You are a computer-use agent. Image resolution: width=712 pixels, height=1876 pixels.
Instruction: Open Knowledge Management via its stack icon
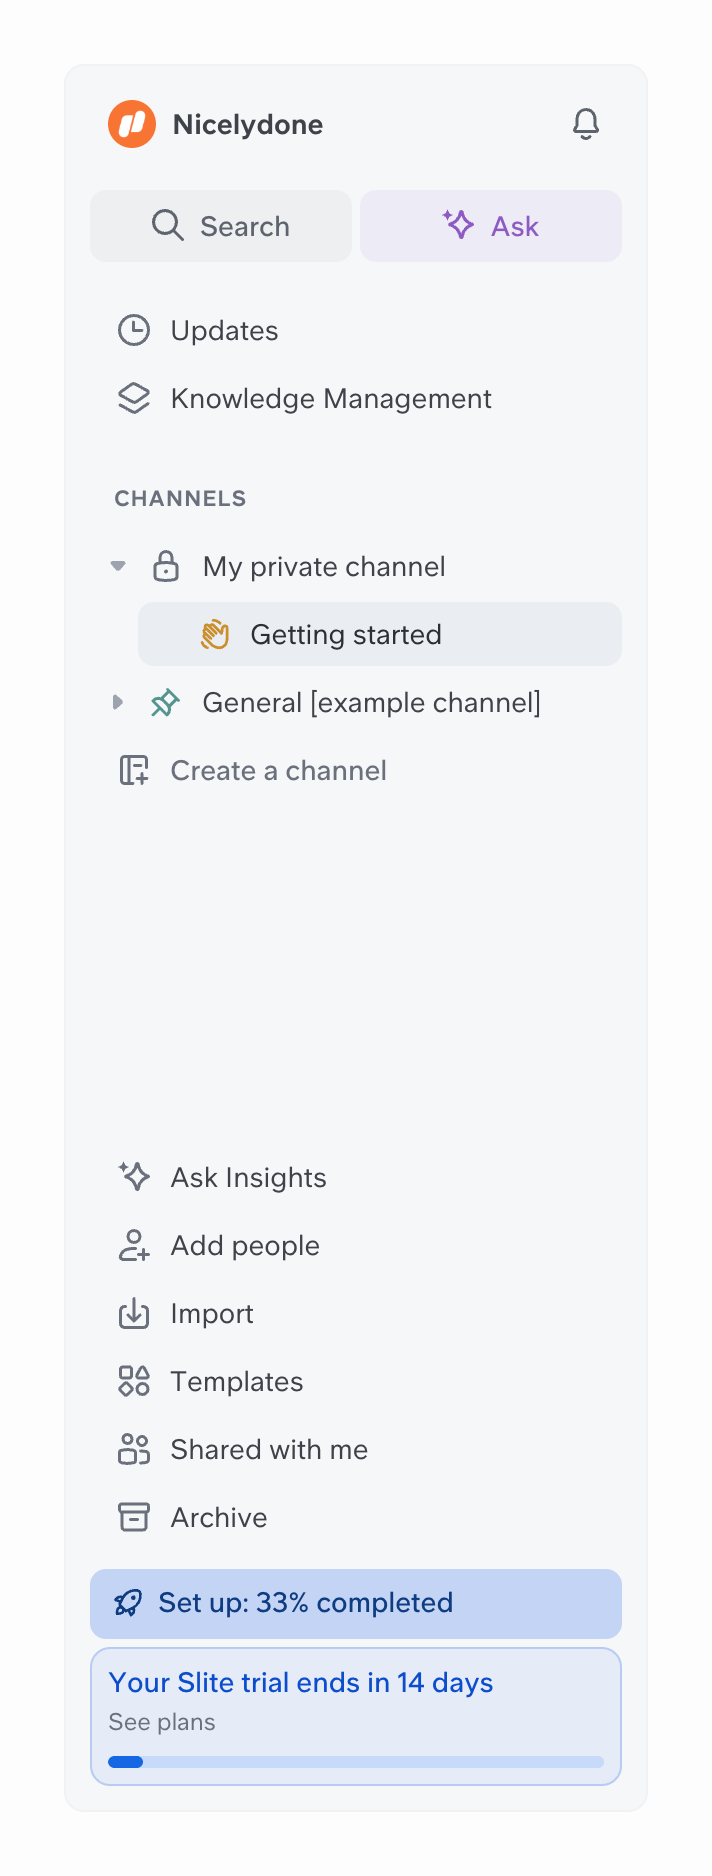pyautogui.click(x=134, y=397)
